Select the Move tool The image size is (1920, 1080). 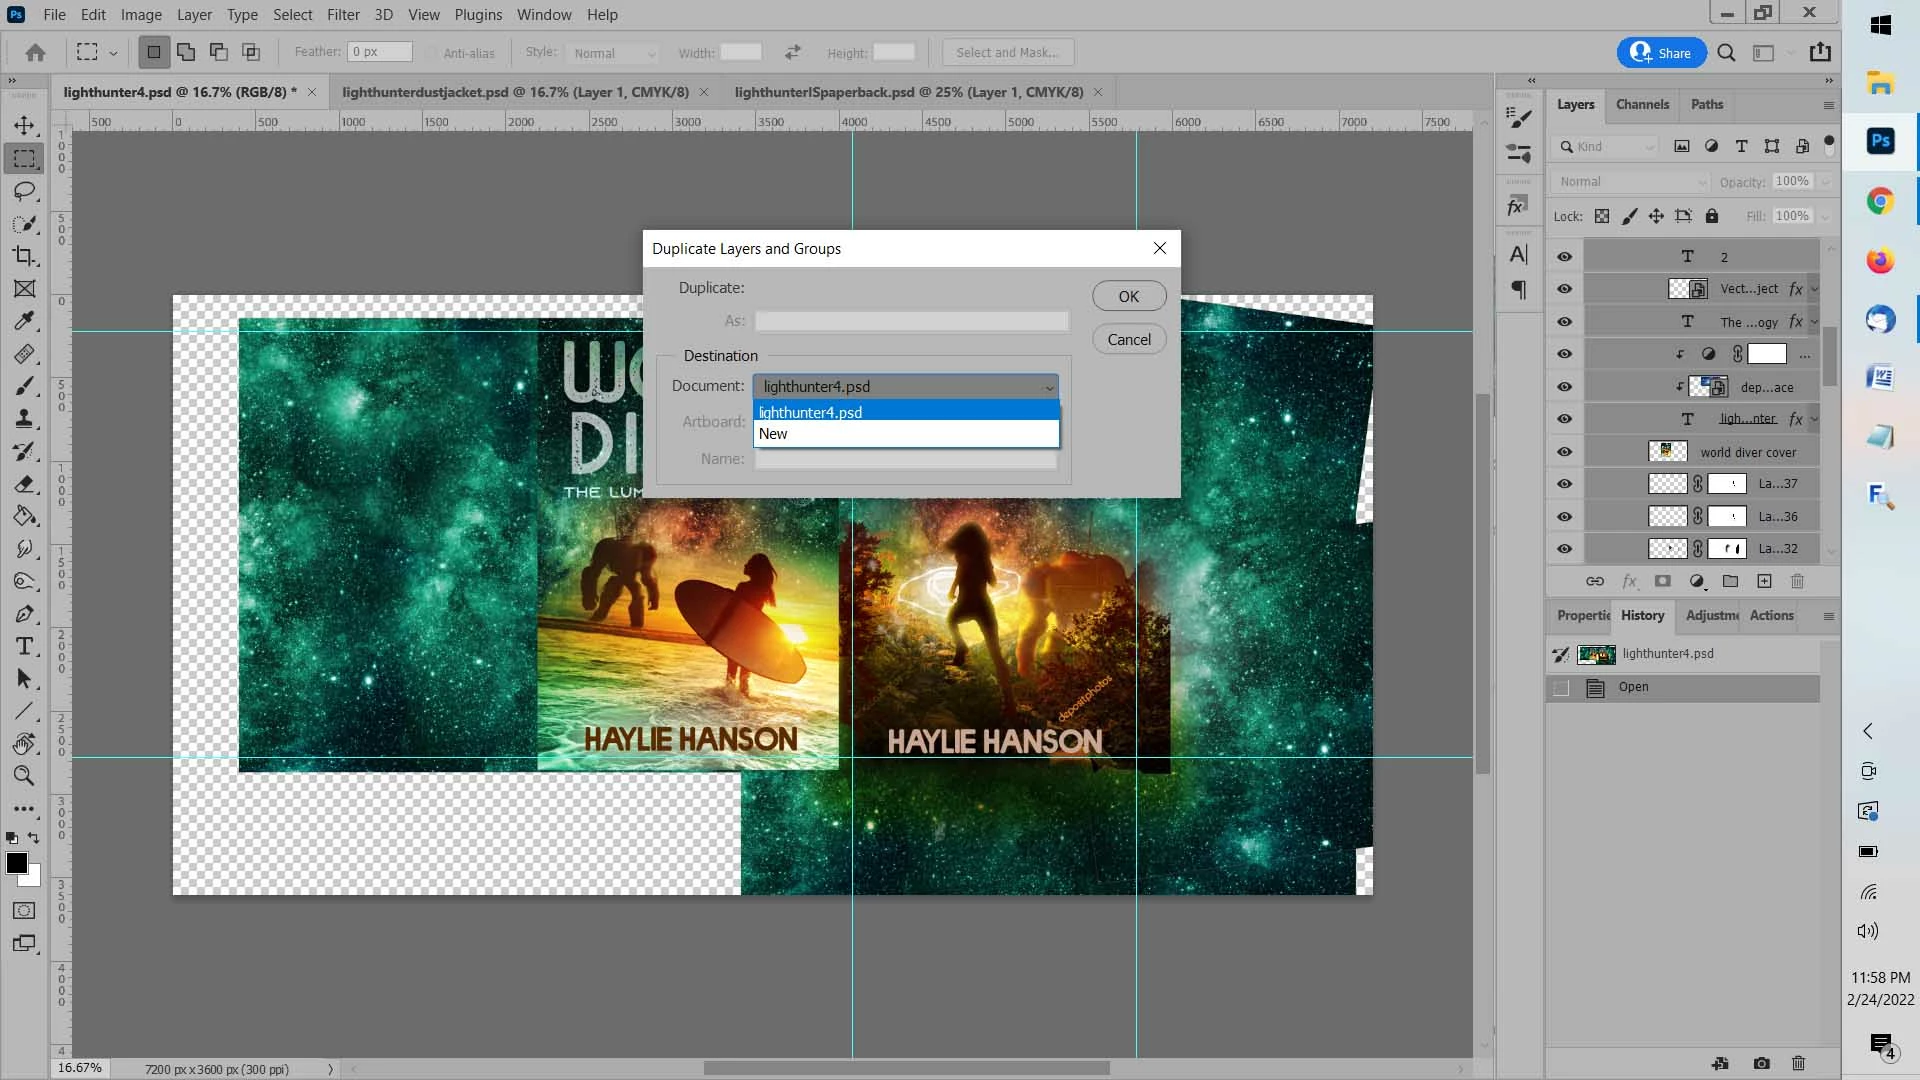[x=24, y=125]
